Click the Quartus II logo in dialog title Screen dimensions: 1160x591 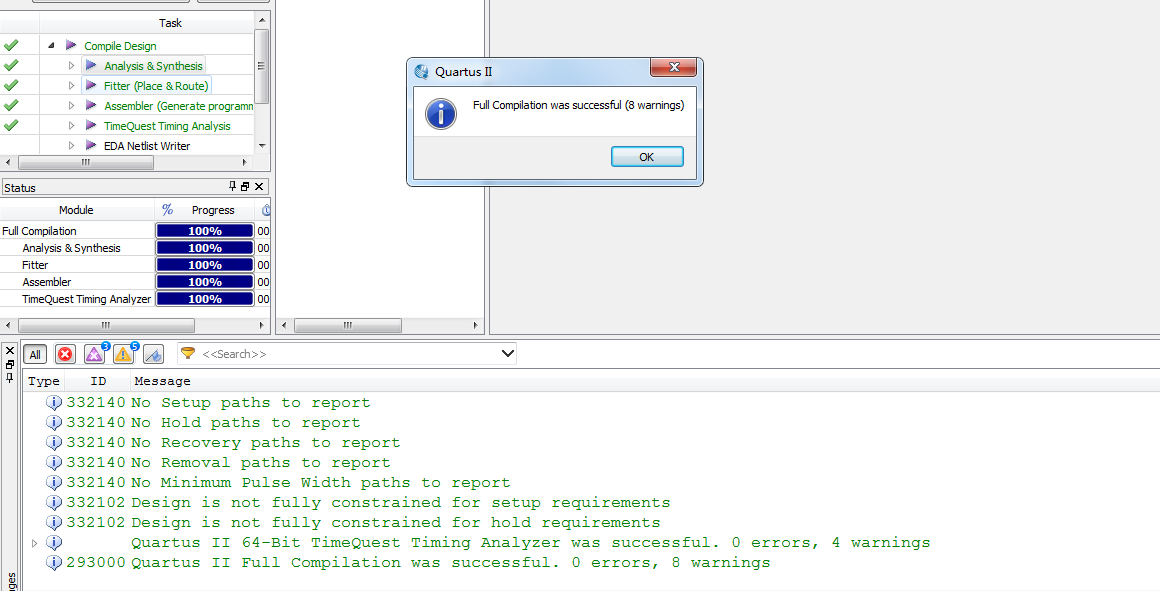pyautogui.click(x=422, y=72)
